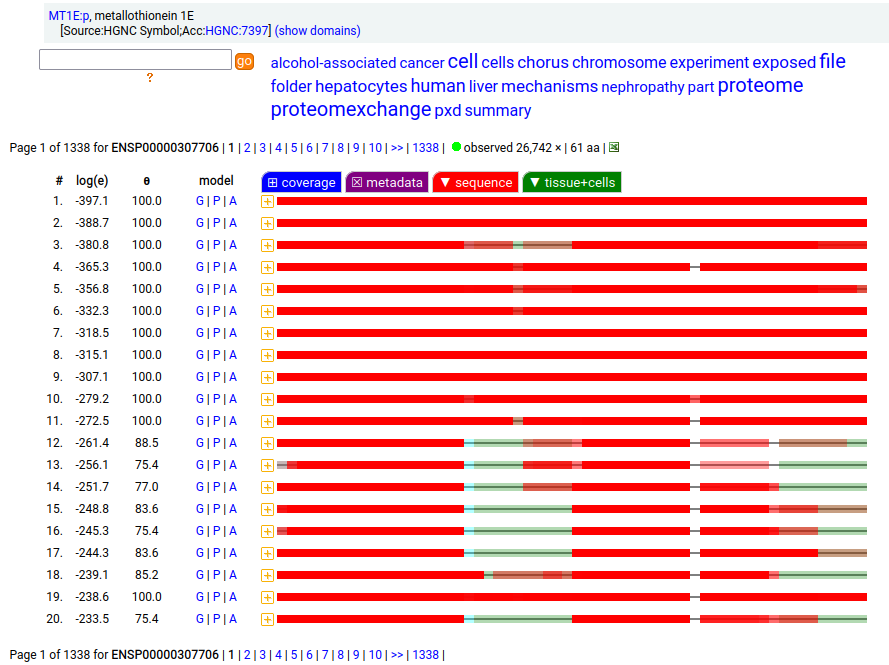Click the green observed status dot
This screenshot has width=889, height=665.
pyautogui.click(x=456, y=147)
